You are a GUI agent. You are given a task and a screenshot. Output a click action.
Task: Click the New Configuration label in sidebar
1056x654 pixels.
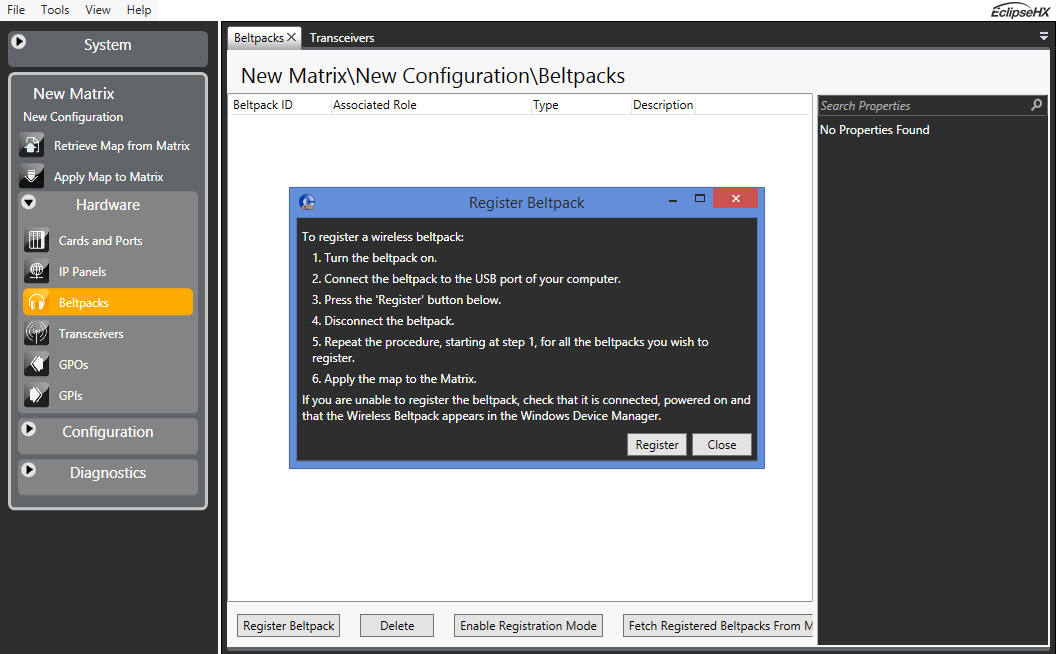tap(73, 117)
